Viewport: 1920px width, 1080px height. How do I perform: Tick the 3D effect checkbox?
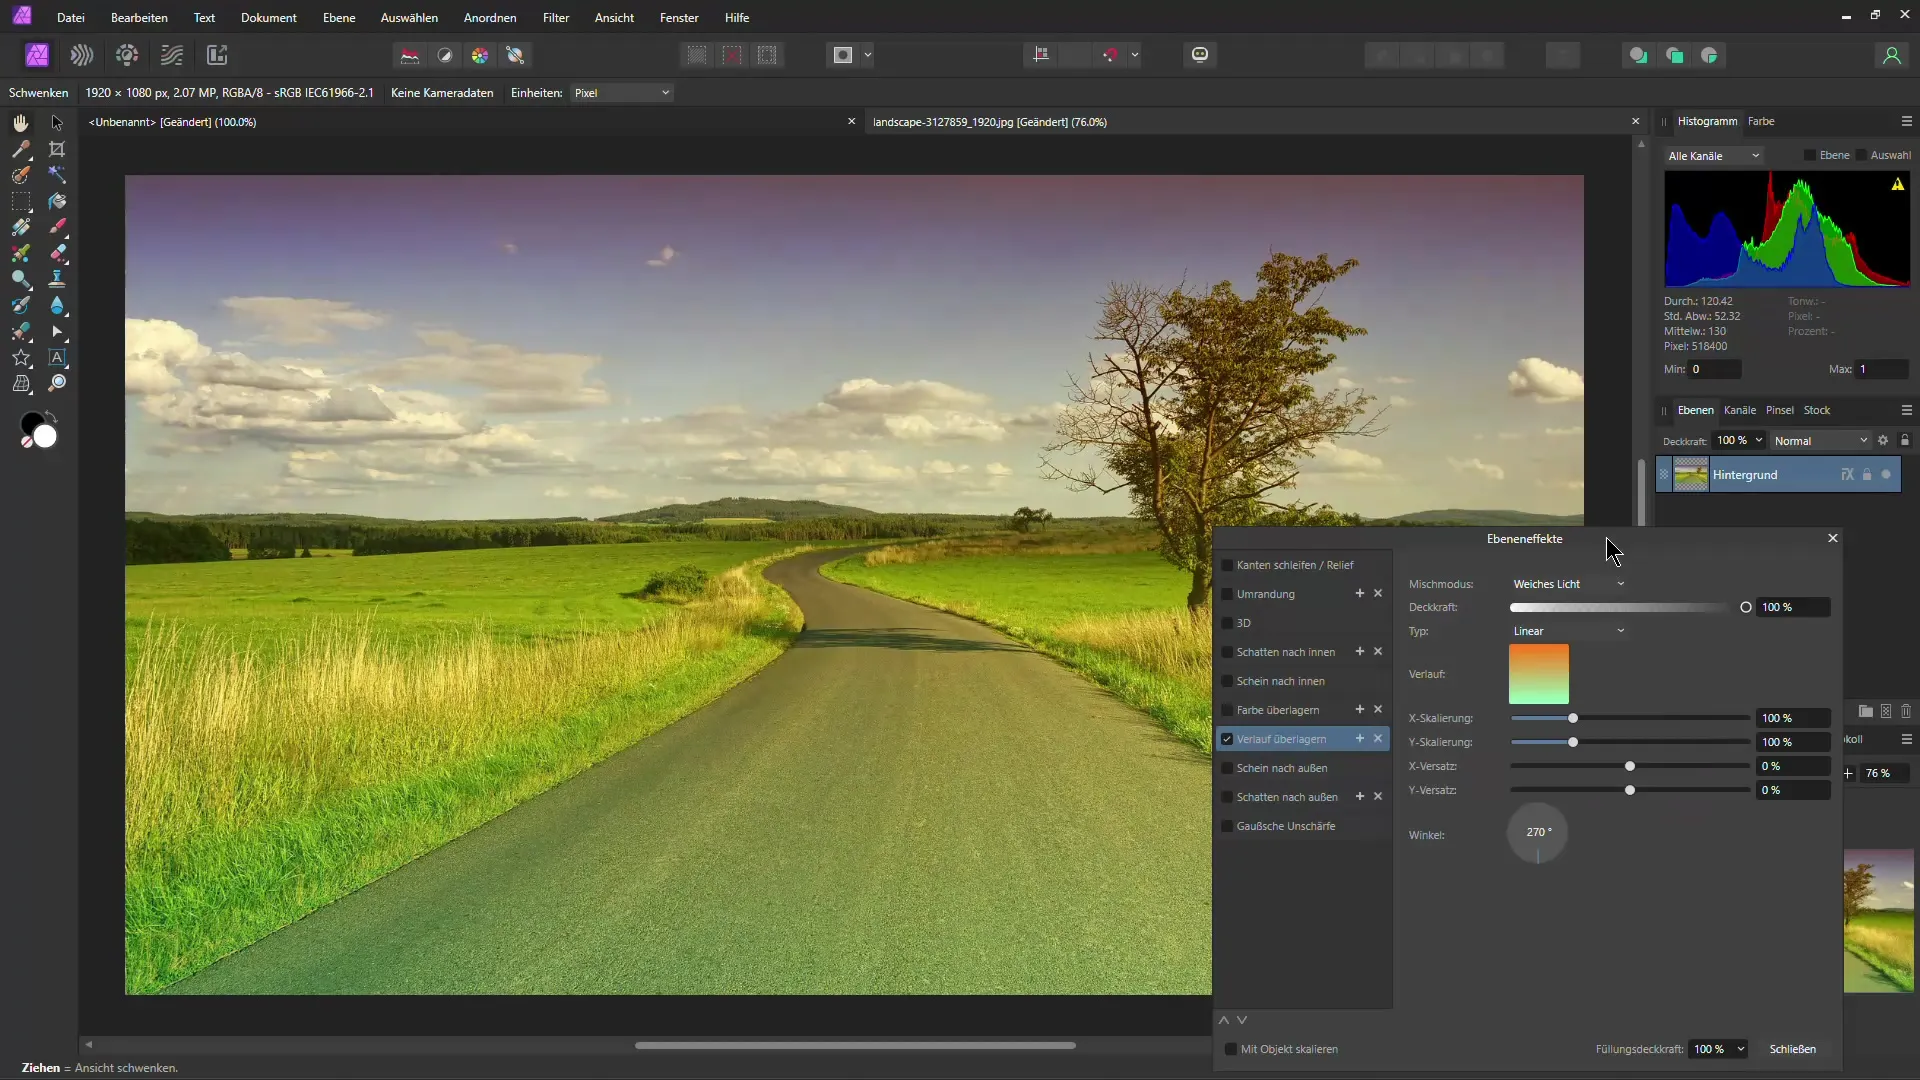point(1227,623)
